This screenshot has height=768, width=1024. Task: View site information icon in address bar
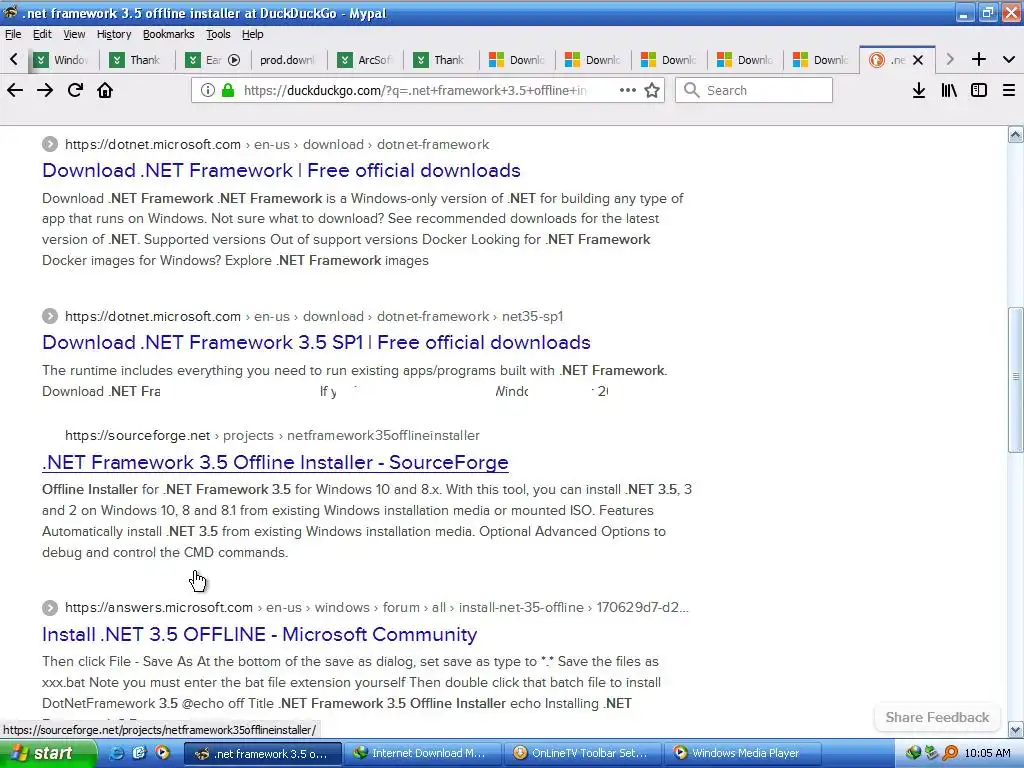pos(207,90)
